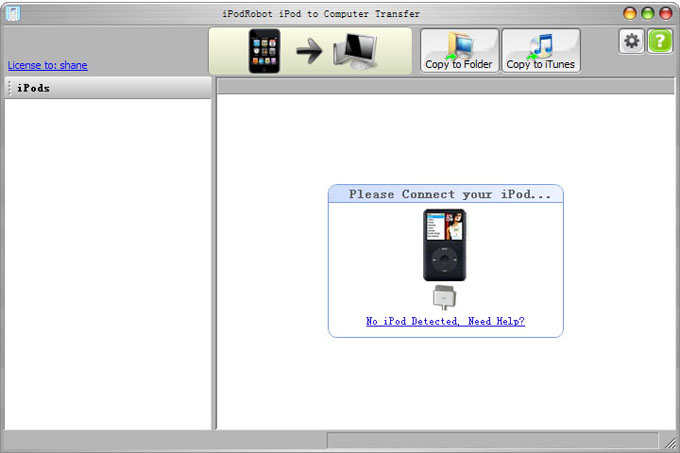680x453 pixels.
Task: Click the app icon in title bar
Action: pos(13,13)
